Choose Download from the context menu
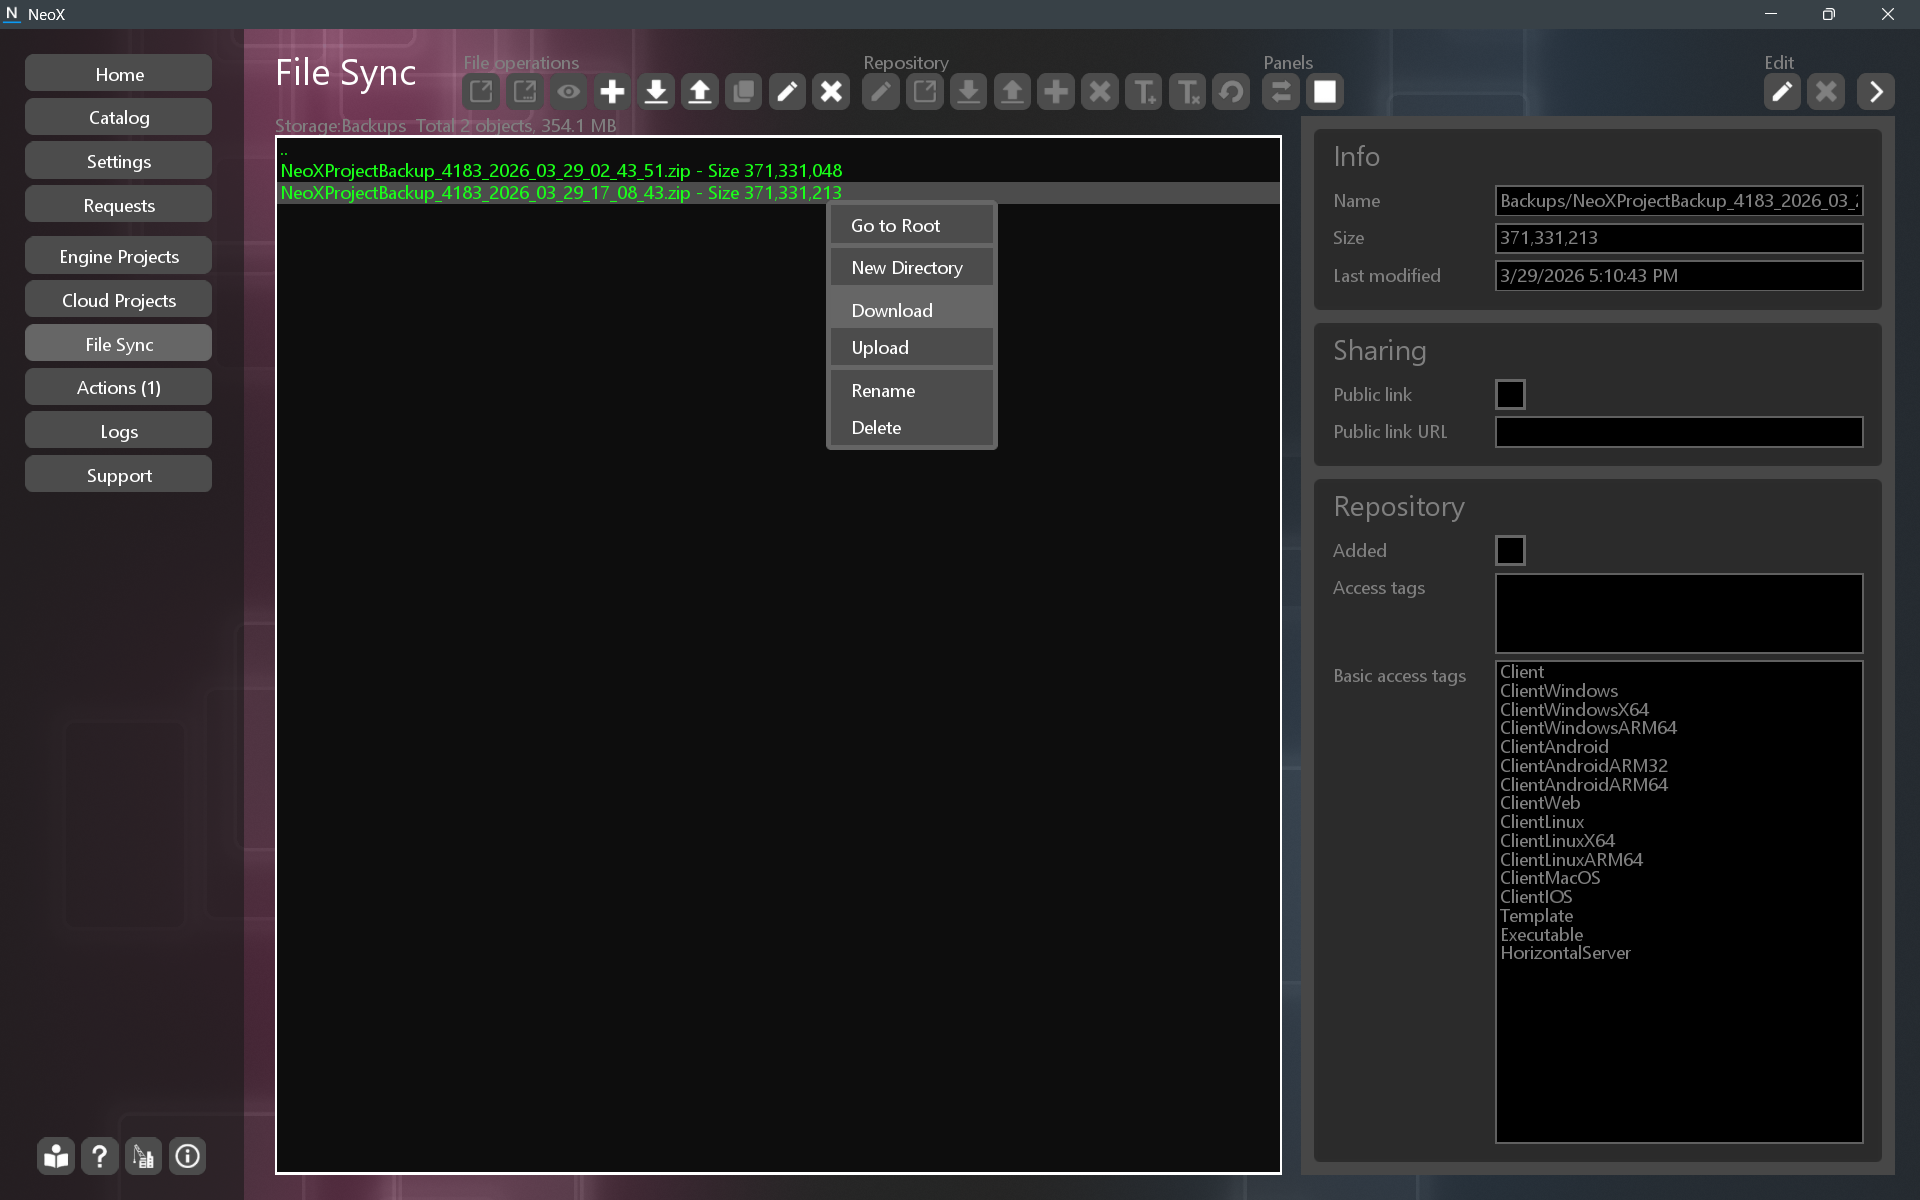Image resolution: width=1920 pixels, height=1200 pixels. click(x=892, y=310)
